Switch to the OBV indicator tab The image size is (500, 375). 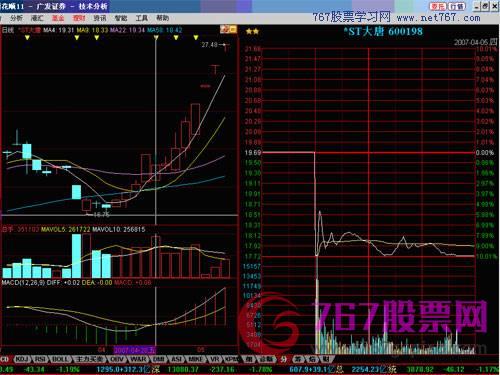[x=116, y=359]
